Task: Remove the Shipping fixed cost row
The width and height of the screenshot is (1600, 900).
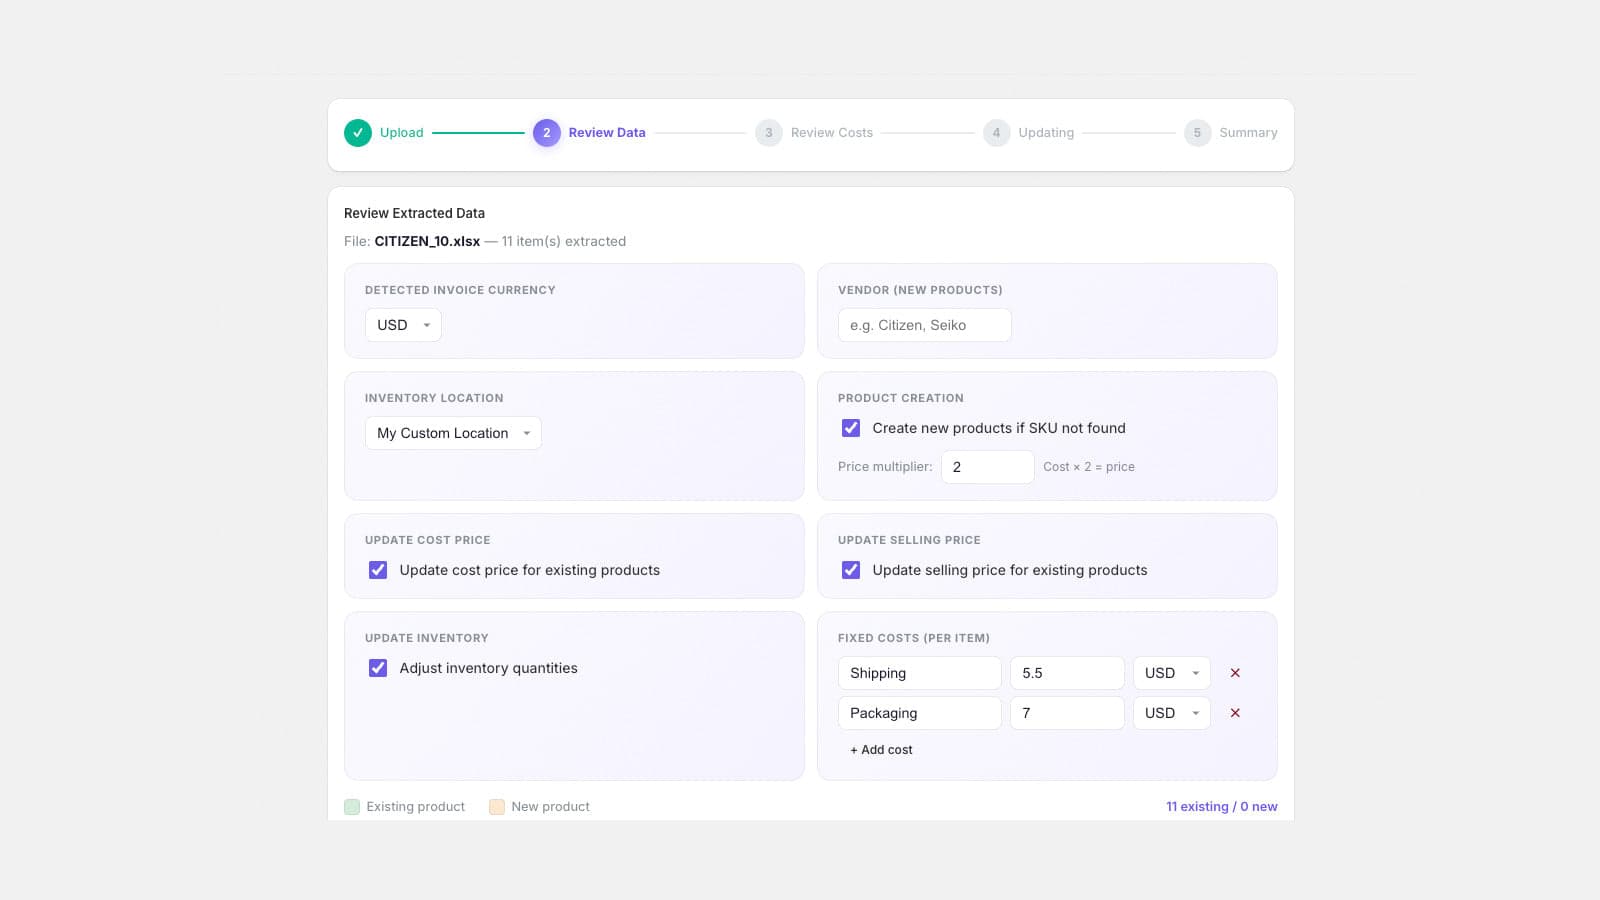Action: click(1235, 673)
